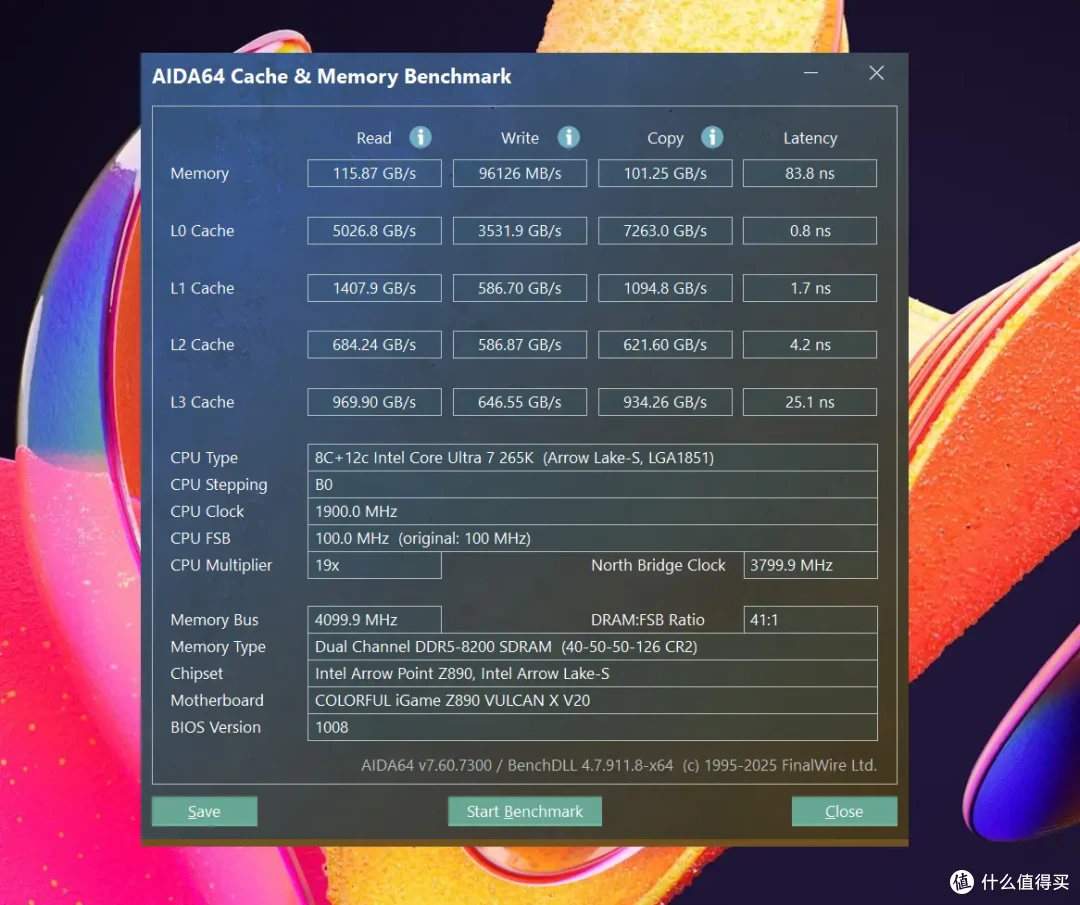Click L2 Cache Write 586.87 GB/s
Screen dimensions: 1080x905
point(520,344)
